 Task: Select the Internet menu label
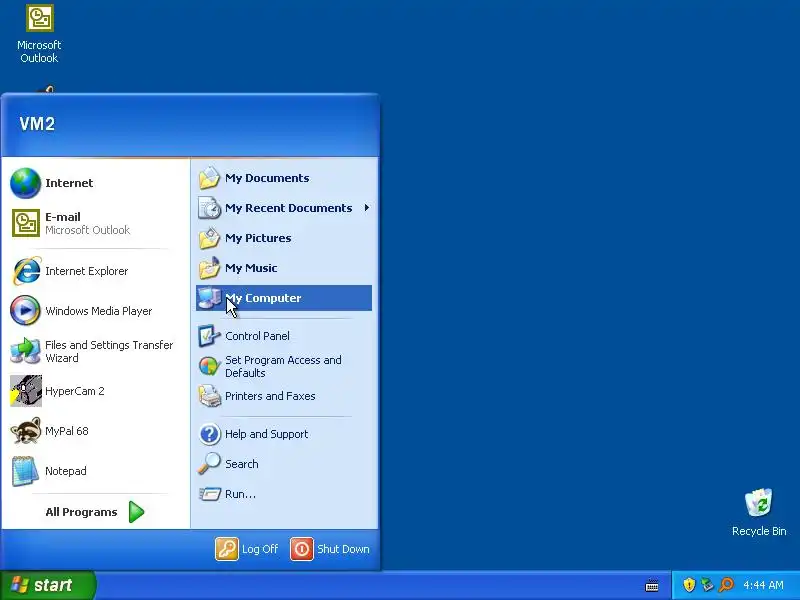pyautogui.click(x=69, y=183)
